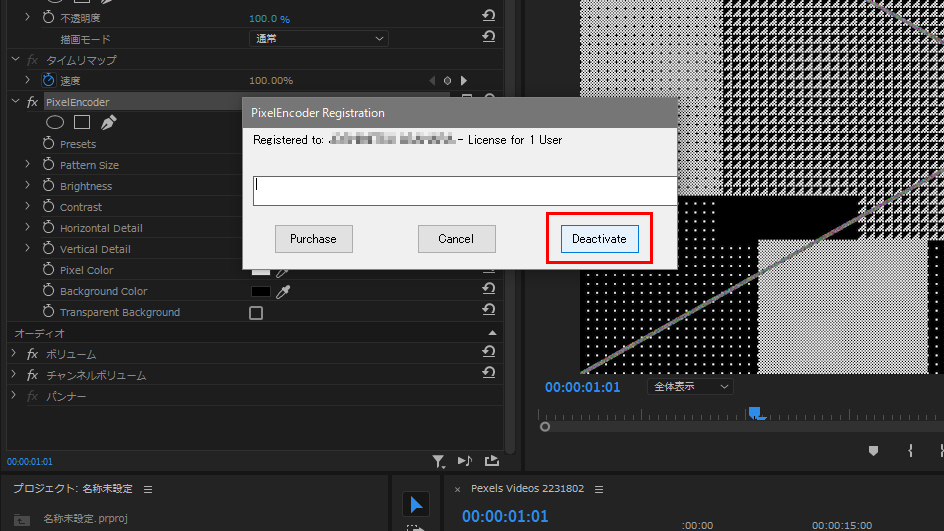Go to next 速度 keyframe
The height and width of the screenshot is (531, 944).
pos(464,80)
